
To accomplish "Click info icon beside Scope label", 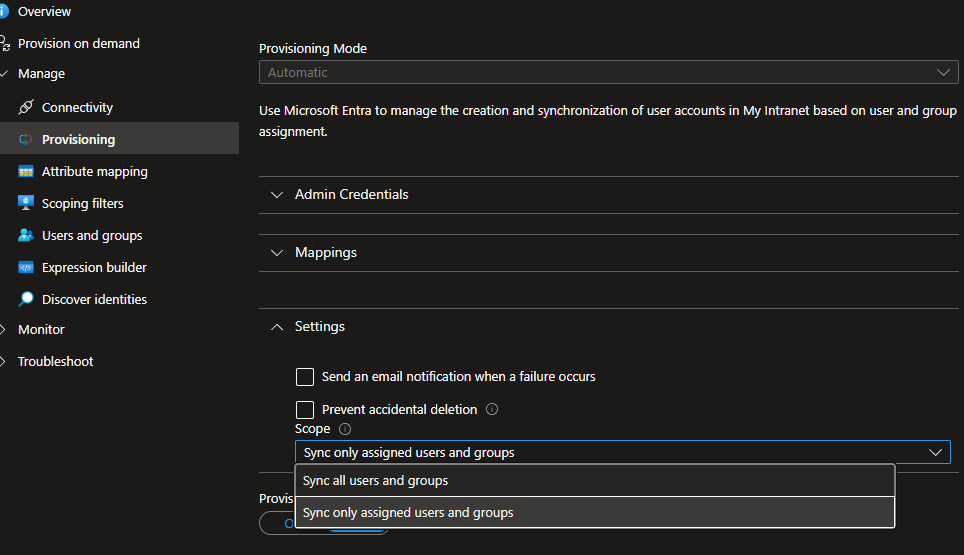I will 345,428.
